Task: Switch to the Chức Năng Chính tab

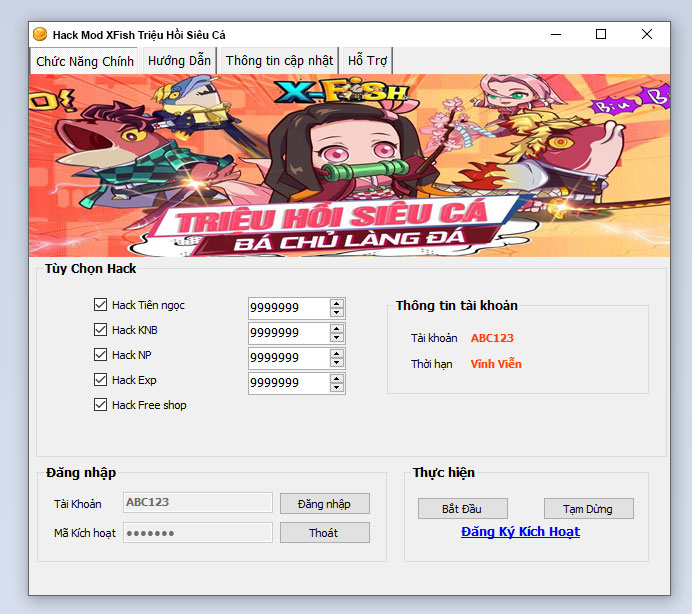Action: [x=84, y=61]
